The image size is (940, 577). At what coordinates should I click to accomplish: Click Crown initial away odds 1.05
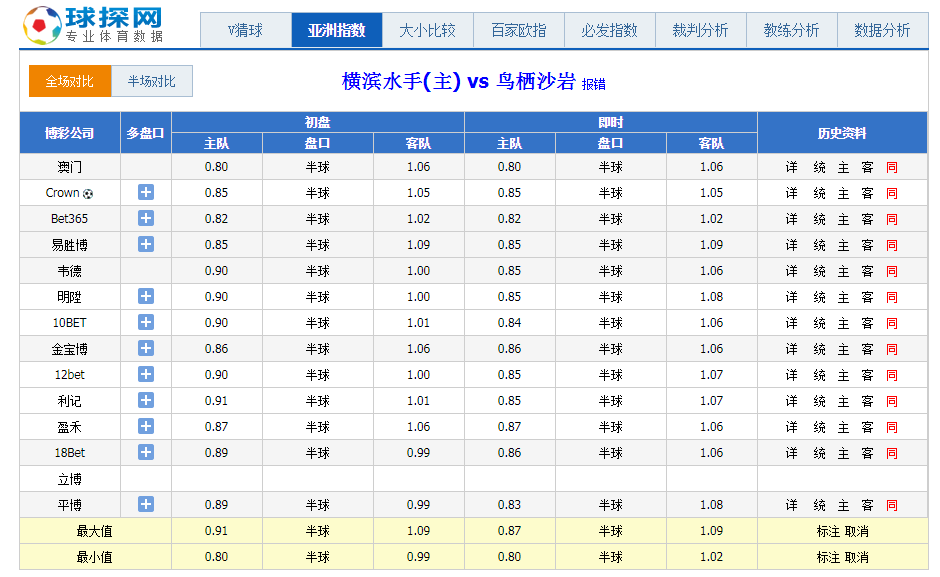[x=418, y=193]
